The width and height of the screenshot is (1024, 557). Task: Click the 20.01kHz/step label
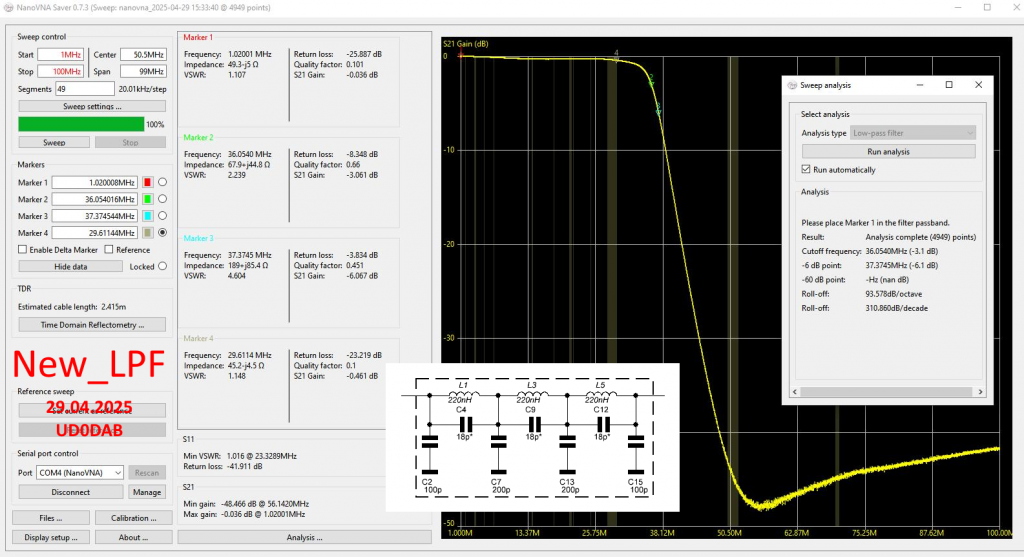[x=142, y=89]
